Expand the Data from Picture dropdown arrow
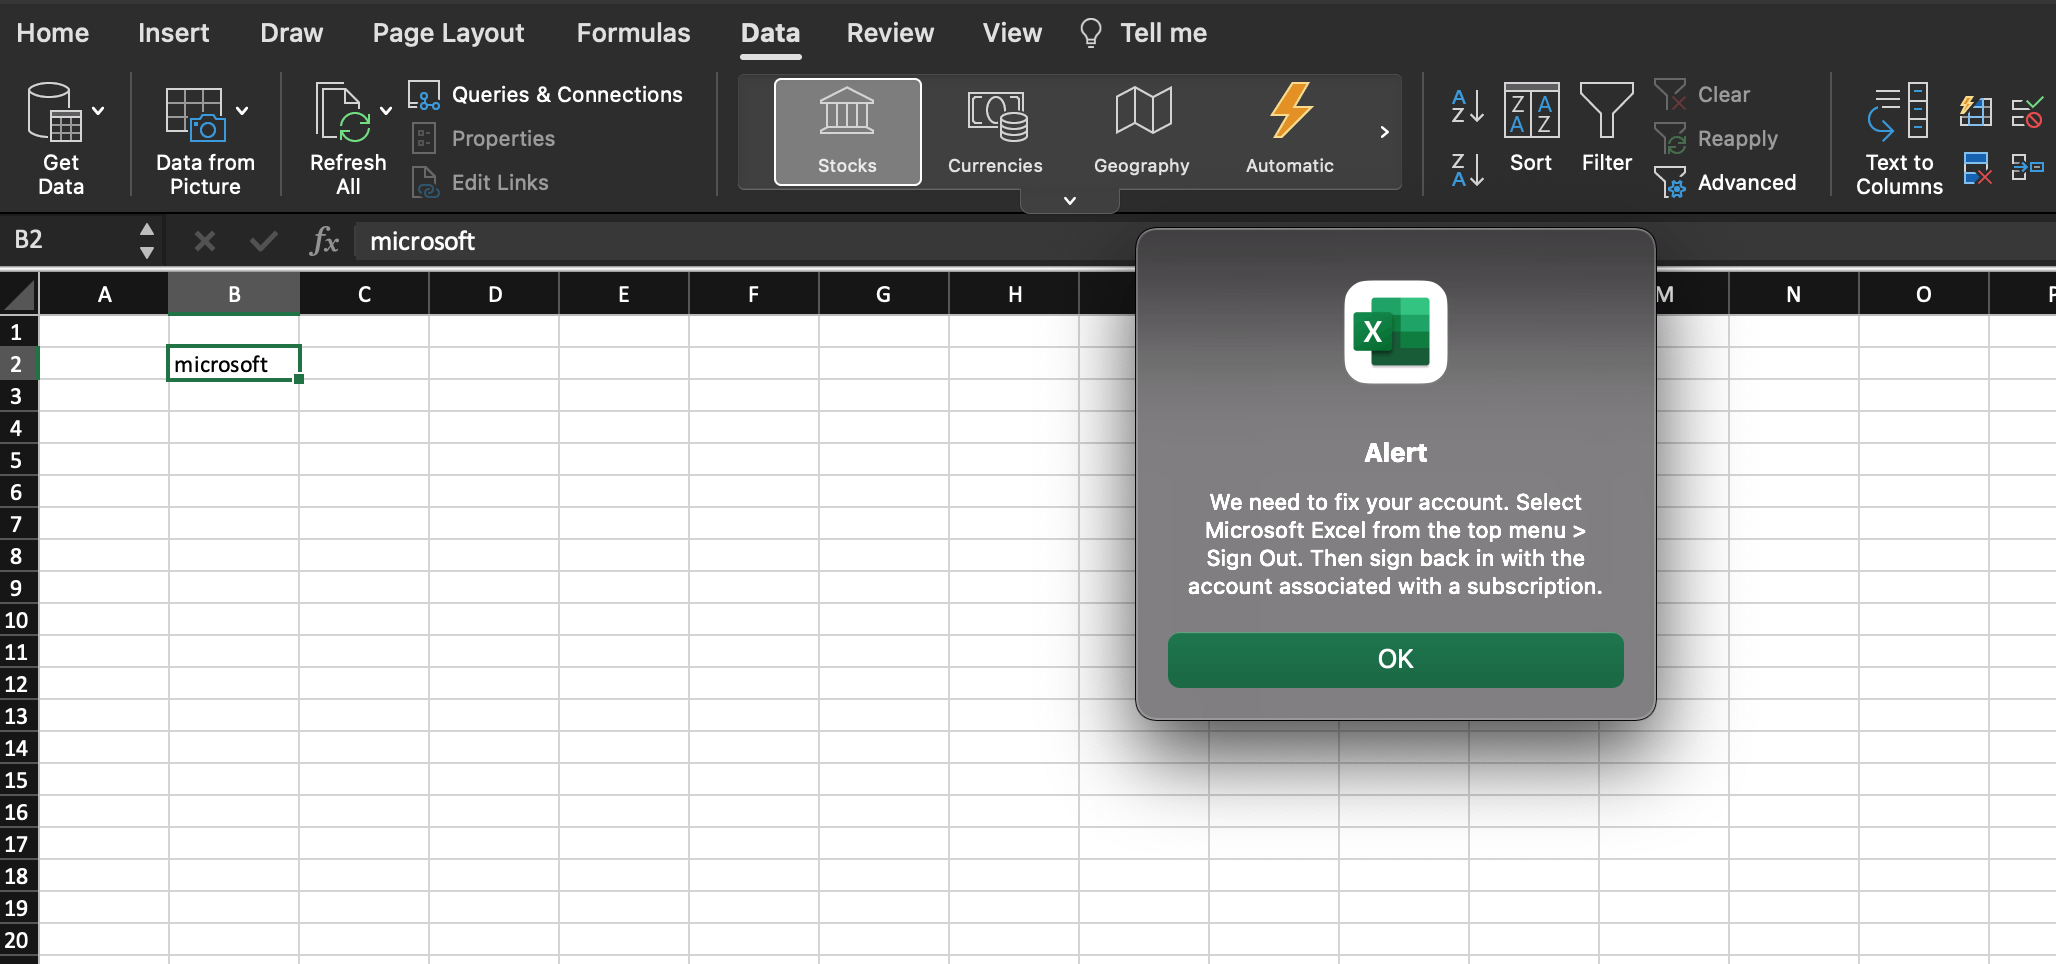Viewport: 2056px width, 964px height. coord(242,111)
